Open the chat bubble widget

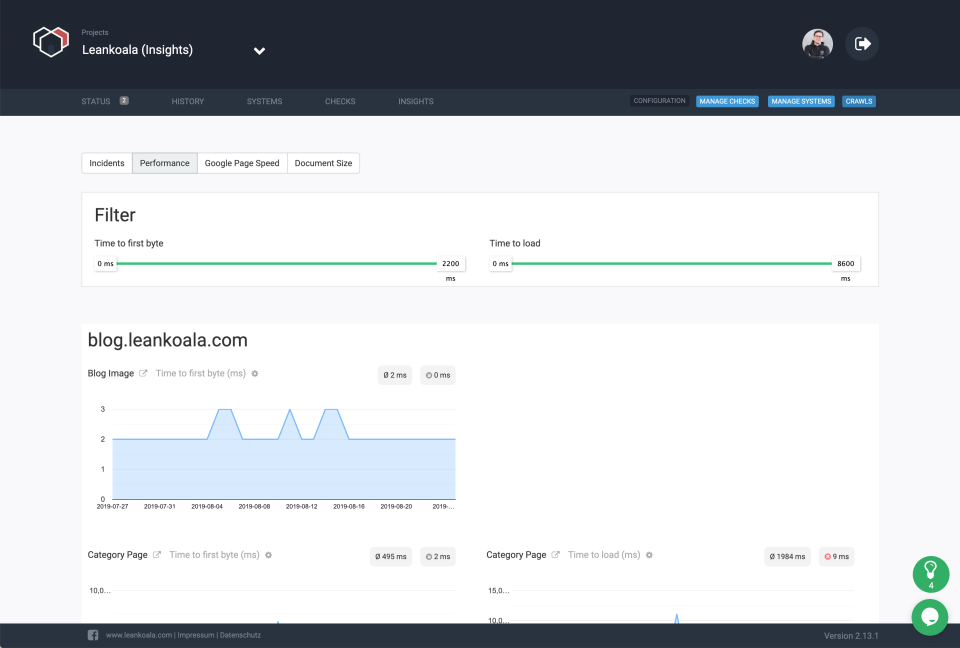(x=930, y=617)
